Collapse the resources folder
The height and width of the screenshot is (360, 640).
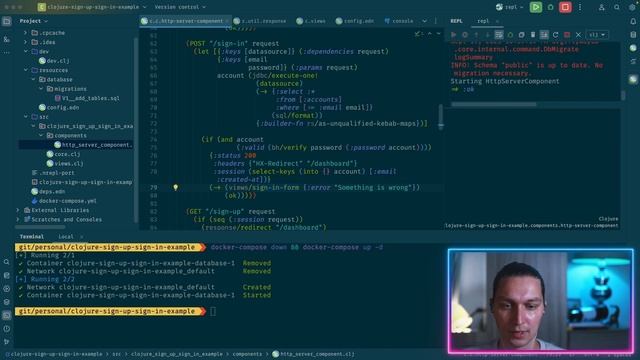click(25, 70)
